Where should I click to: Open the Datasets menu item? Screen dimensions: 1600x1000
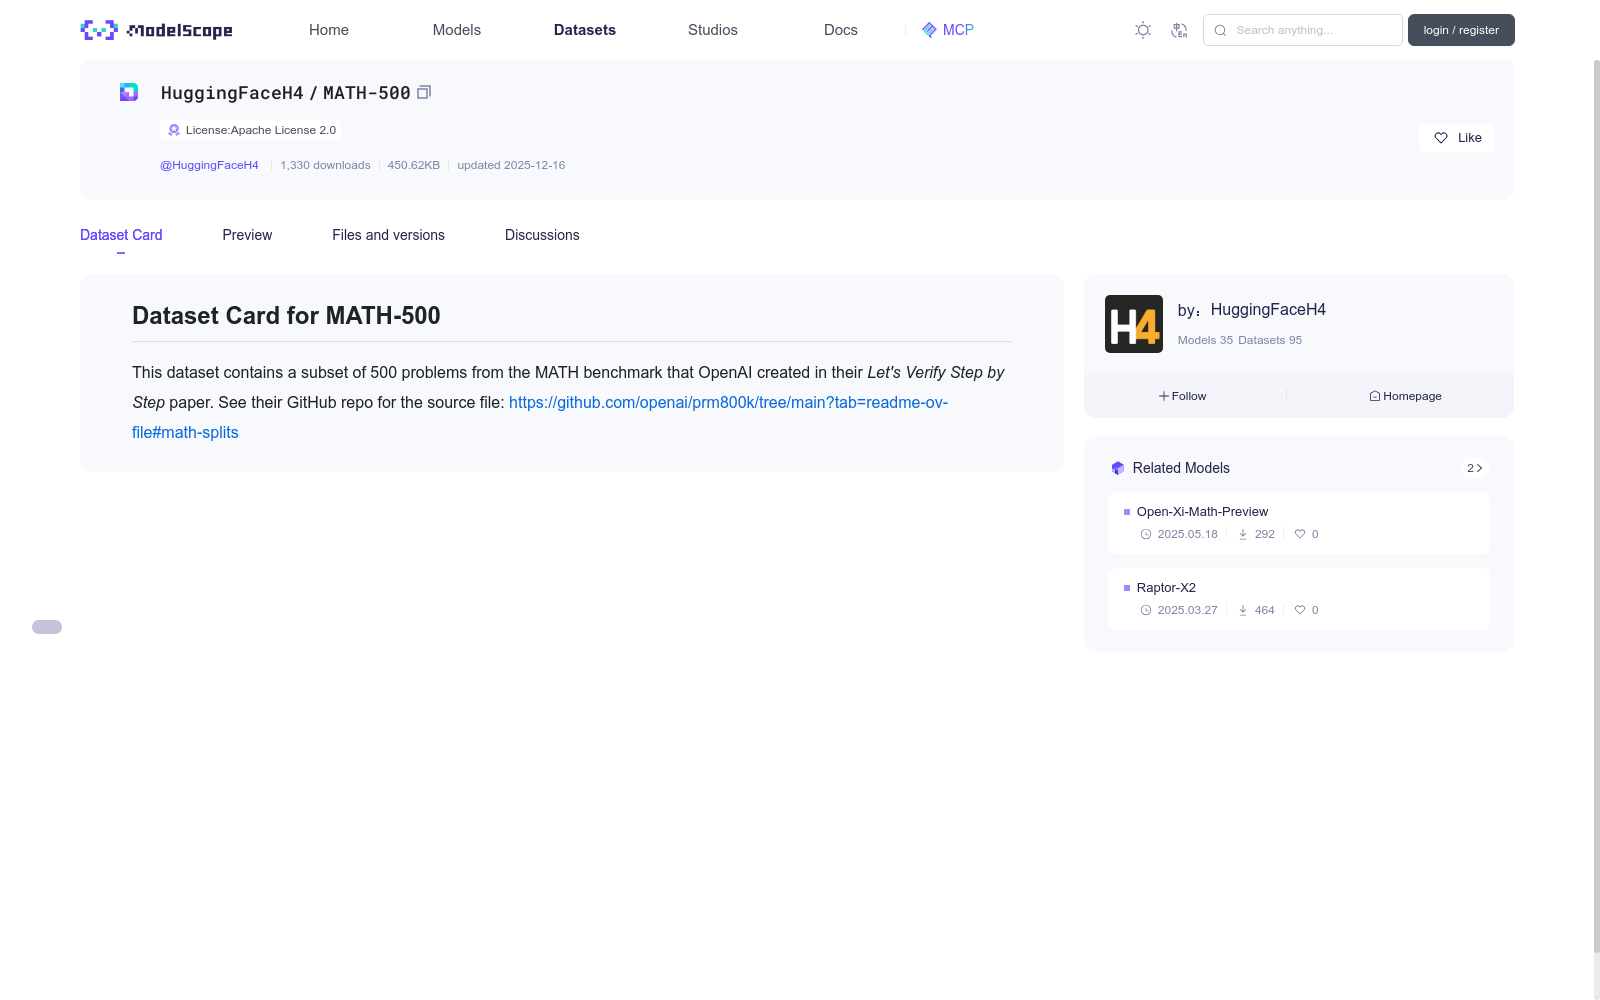click(585, 30)
